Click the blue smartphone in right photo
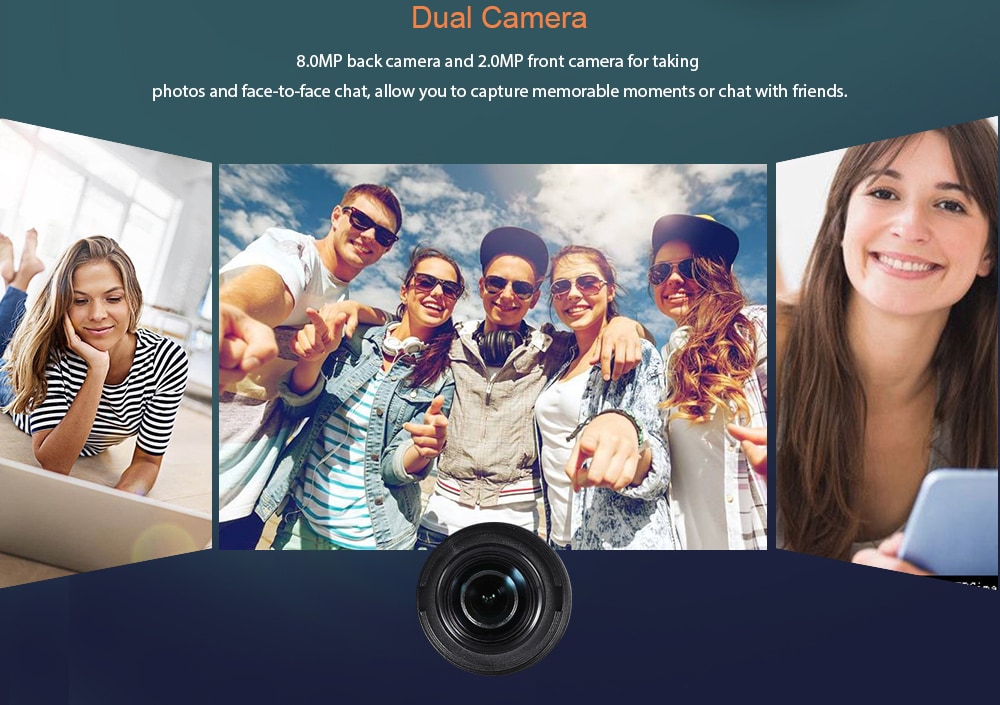Viewport: 1000px width, 705px height. pyautogui.click(x=948, y=520)
